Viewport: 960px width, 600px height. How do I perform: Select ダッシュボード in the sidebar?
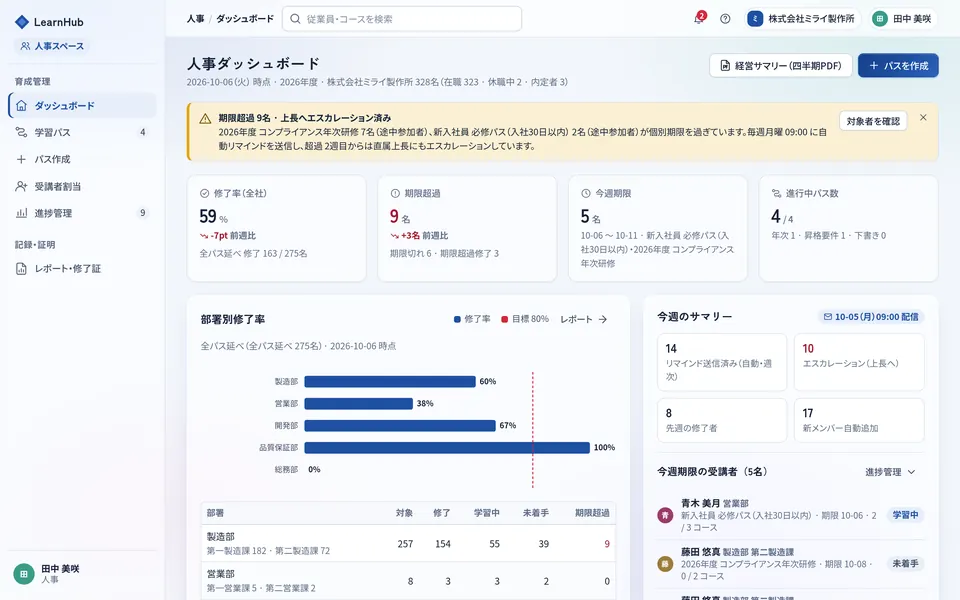[82, 105]
